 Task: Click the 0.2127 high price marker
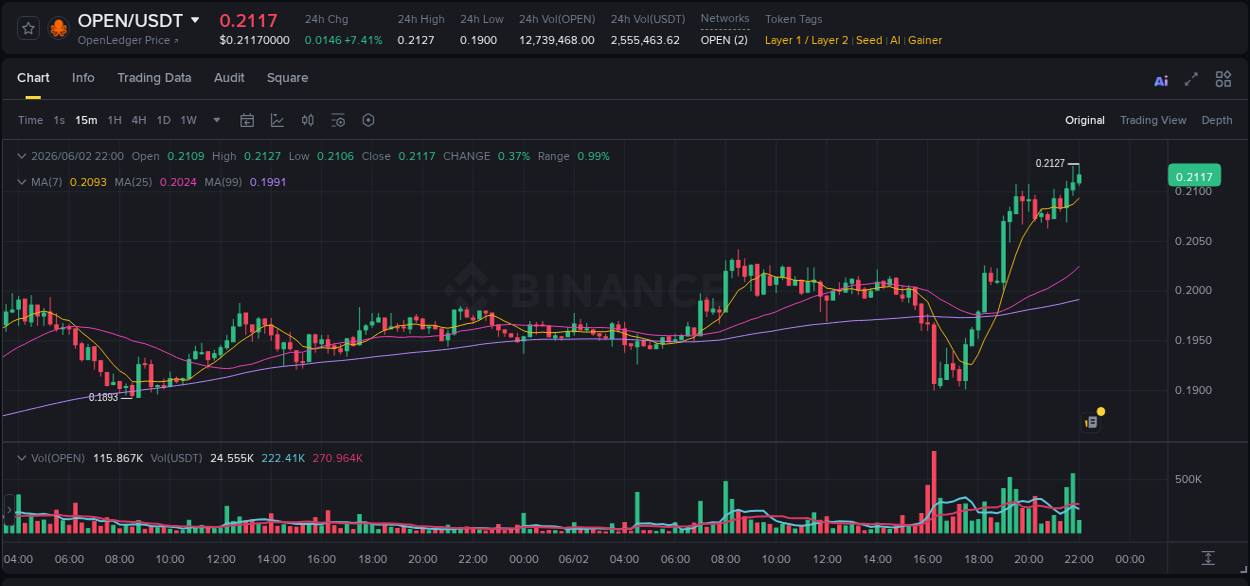[x=1050, y=163]
